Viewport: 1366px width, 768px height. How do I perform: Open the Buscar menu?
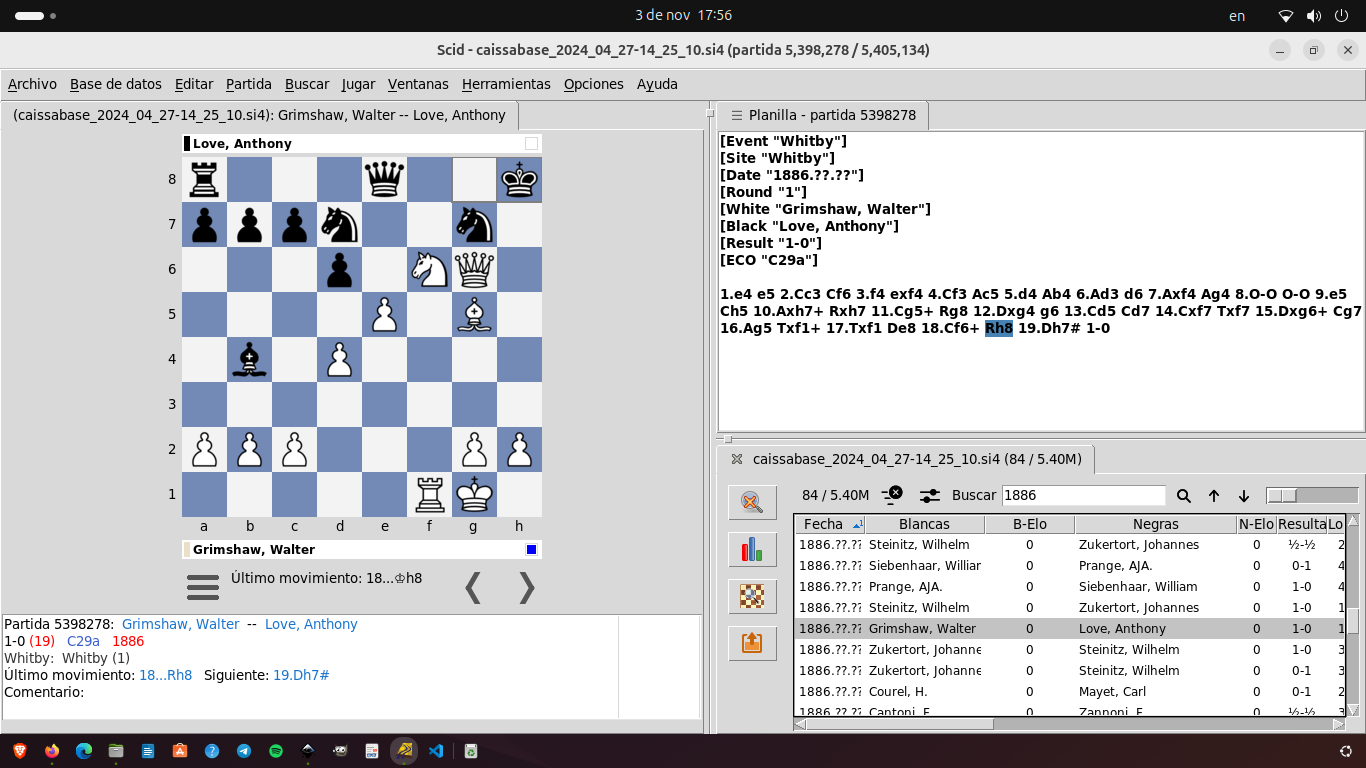pyautogui.click(x=307, y=84)
